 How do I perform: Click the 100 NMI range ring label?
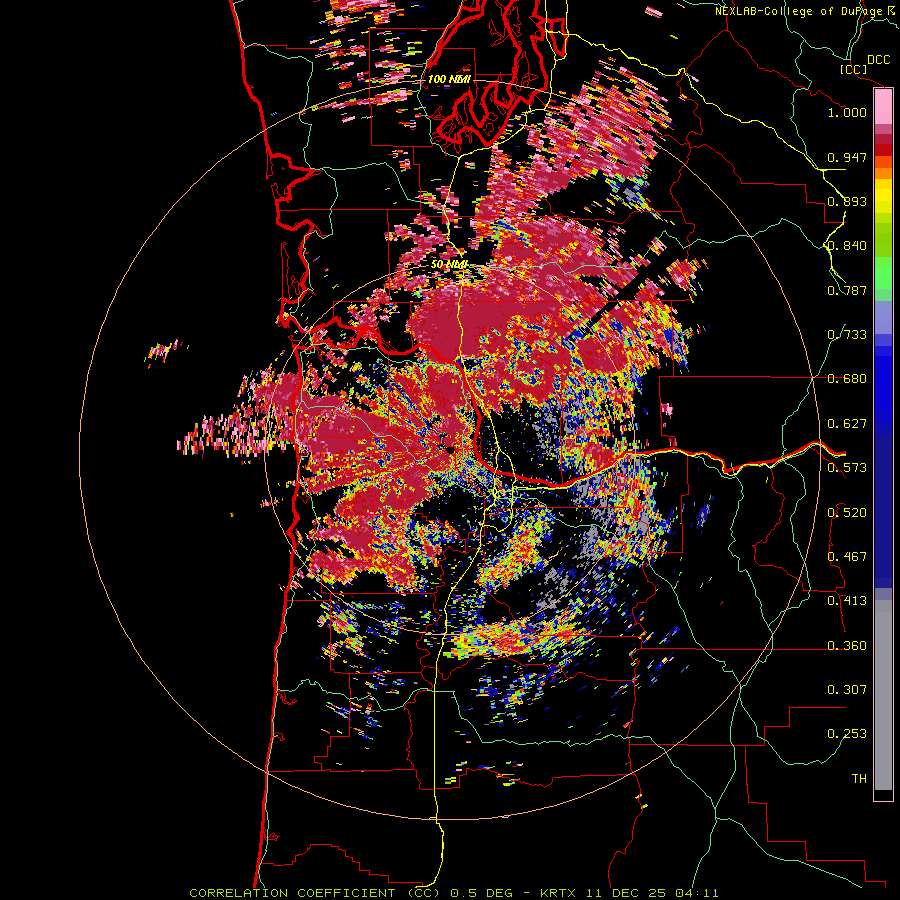click(x=449, y=79)
